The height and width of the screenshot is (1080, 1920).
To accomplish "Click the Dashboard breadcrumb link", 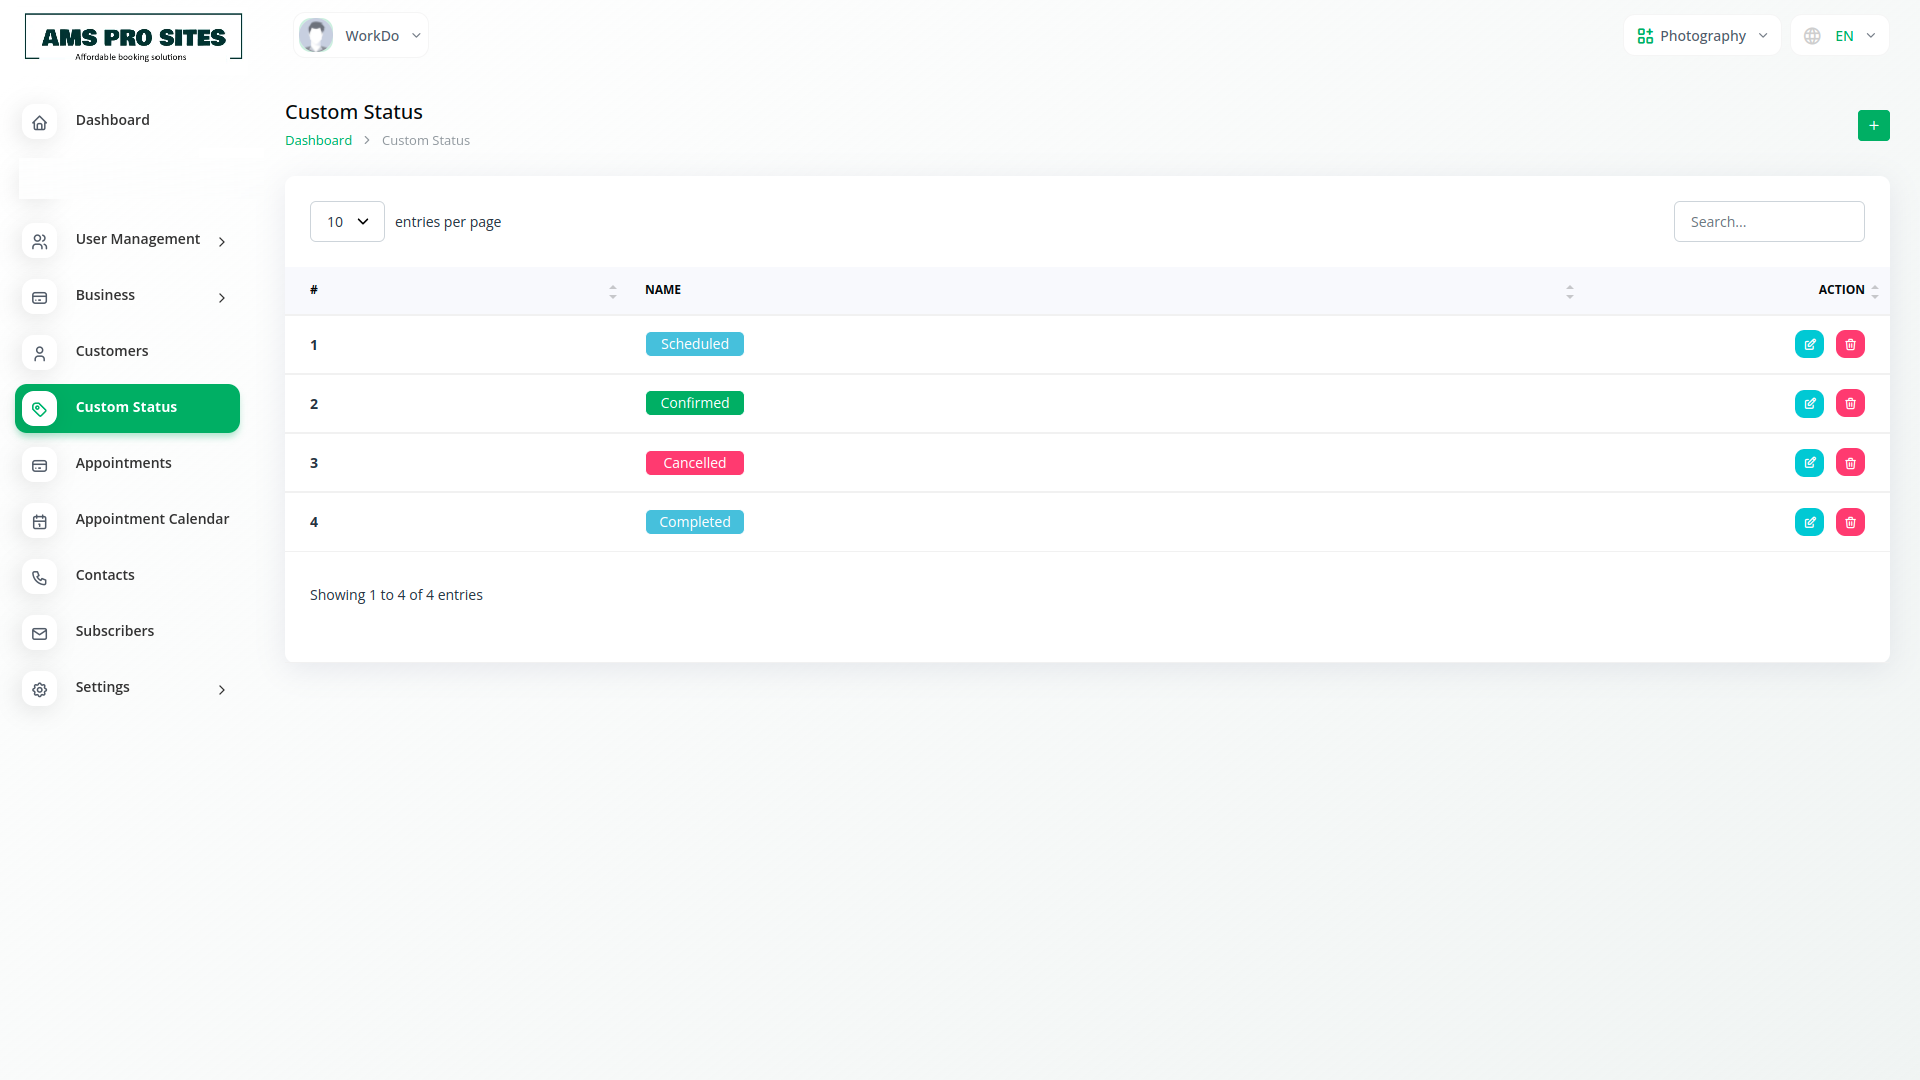I will (x=318, y=140).
